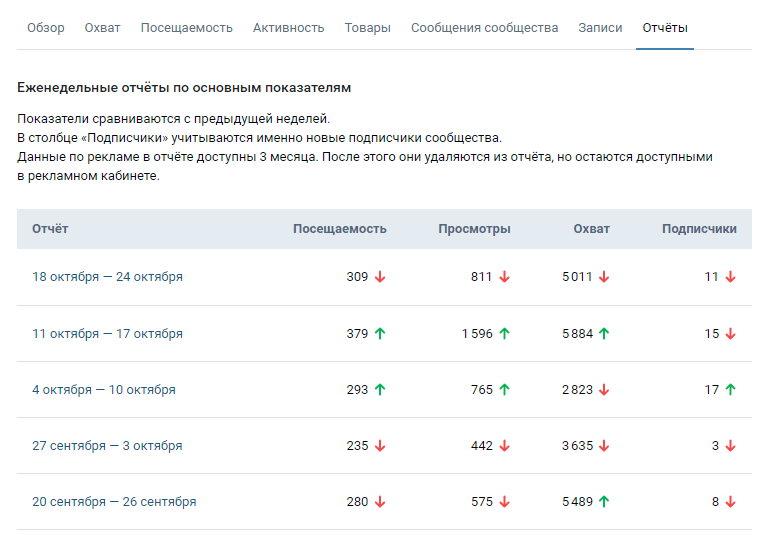
Task: Click the red down arrow next to 11 subscribers
Action: tap(731, 277)
